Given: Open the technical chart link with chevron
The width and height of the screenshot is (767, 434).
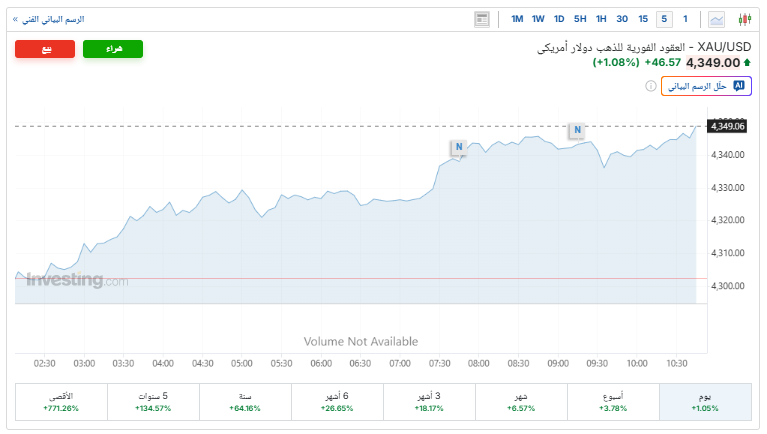Looking at the screenshot, I should pos(48,19).
